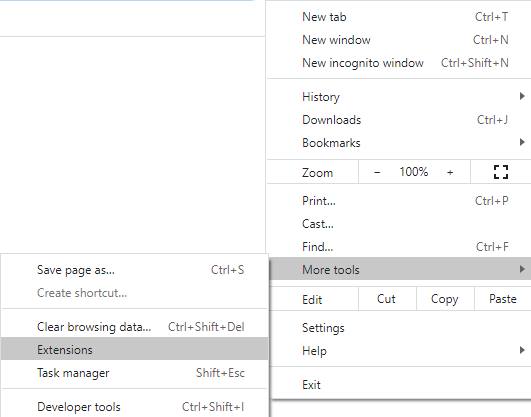Expand the History submenu arrow
The height and width of the screenshot is (417, 531).
pos(522,97)
